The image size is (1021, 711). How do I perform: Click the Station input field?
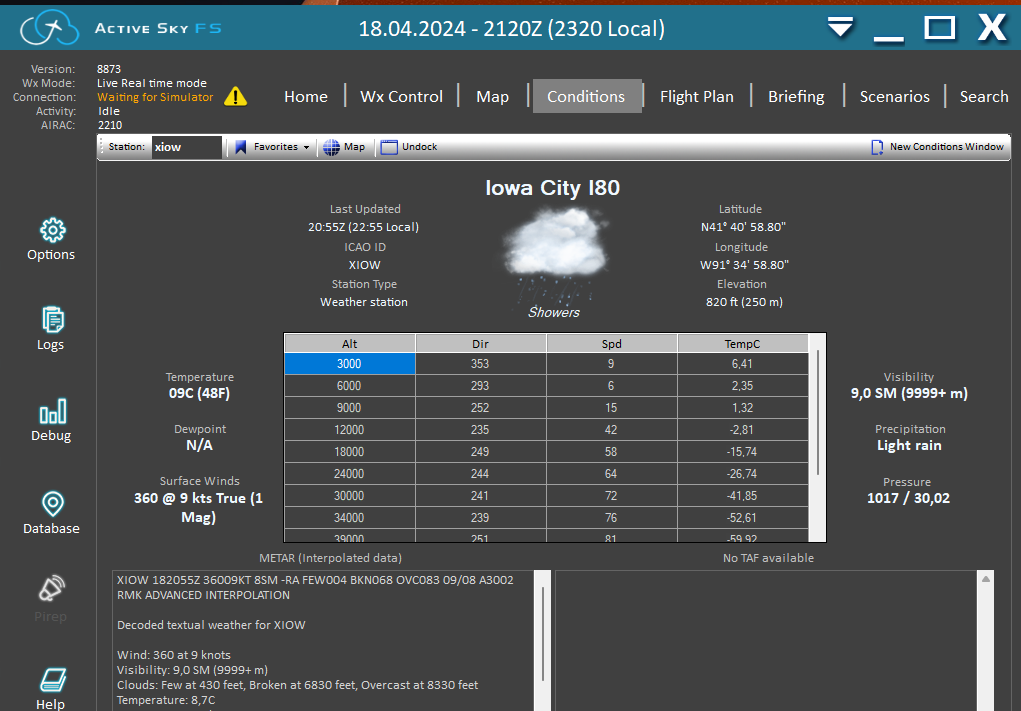pos(186,146)
